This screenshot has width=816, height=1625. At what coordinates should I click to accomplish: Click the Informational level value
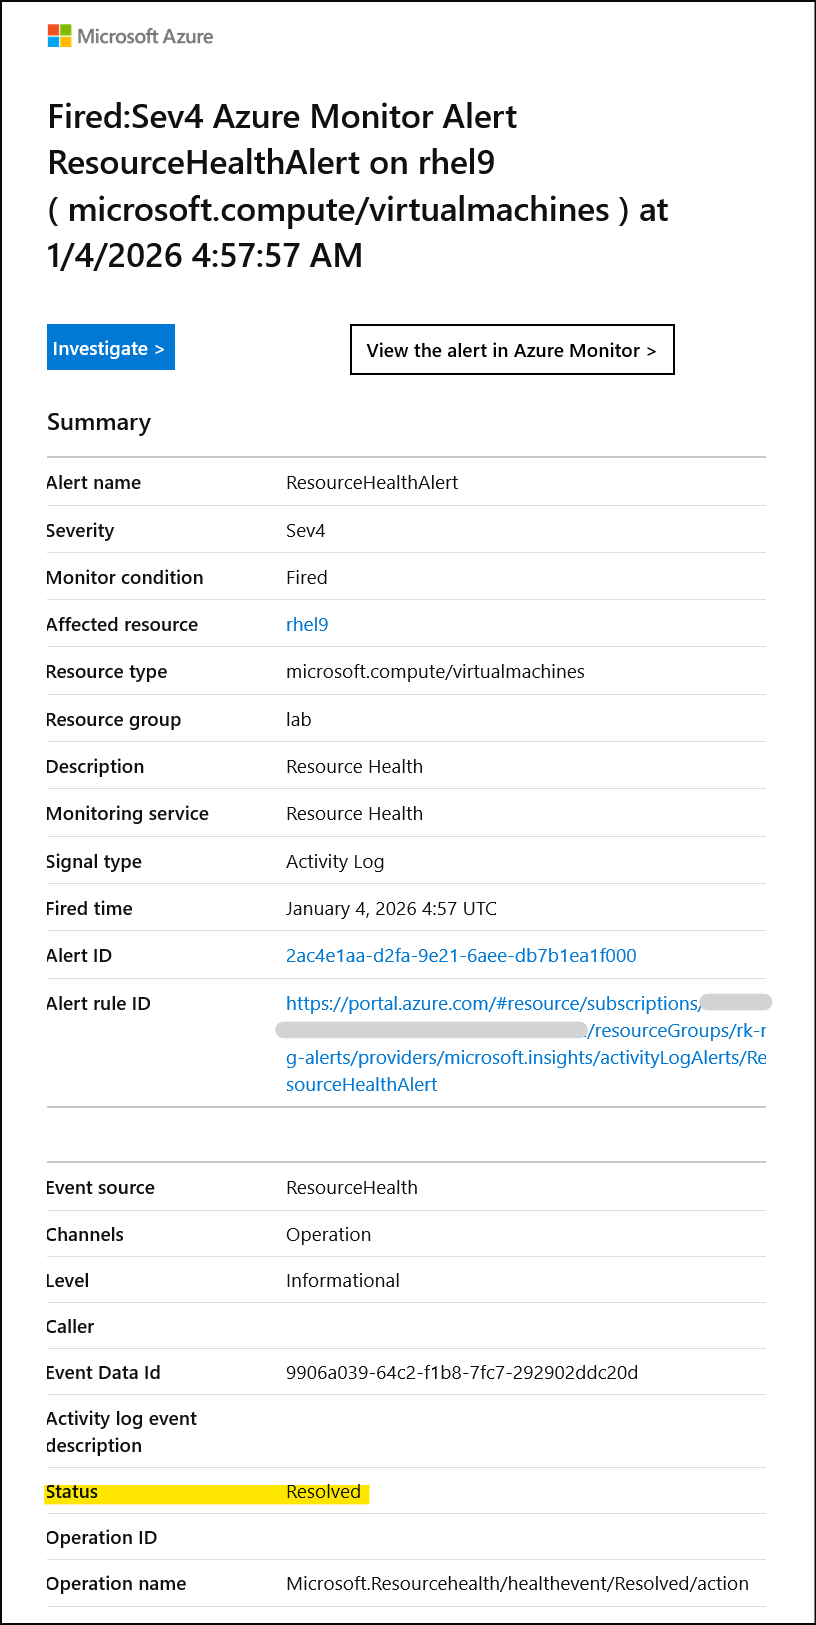(343, 1280)
